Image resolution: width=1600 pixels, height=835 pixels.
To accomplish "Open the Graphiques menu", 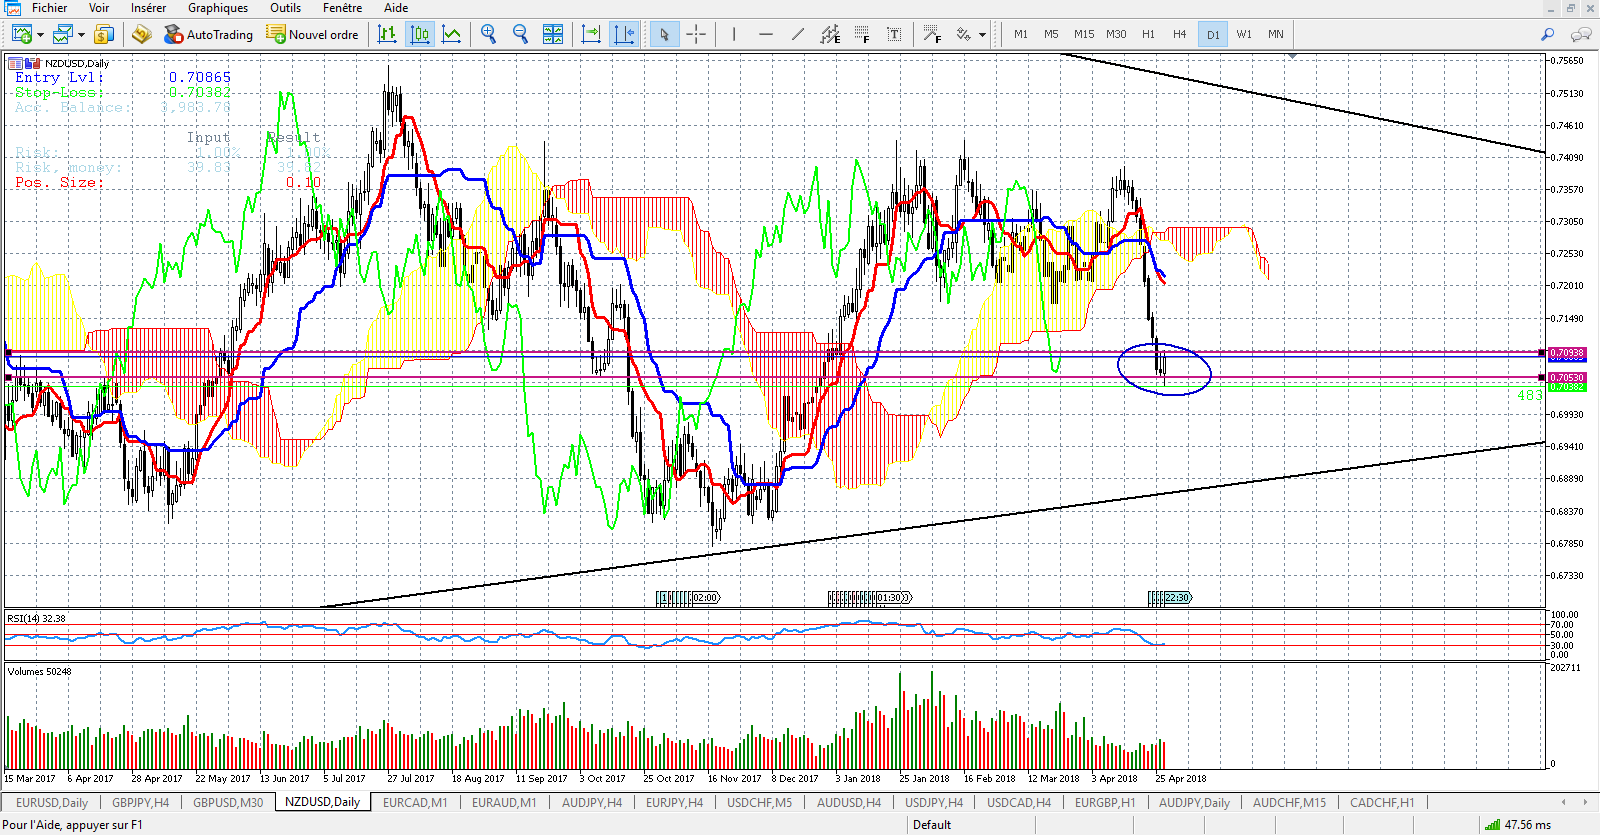I will coord(218,8).
